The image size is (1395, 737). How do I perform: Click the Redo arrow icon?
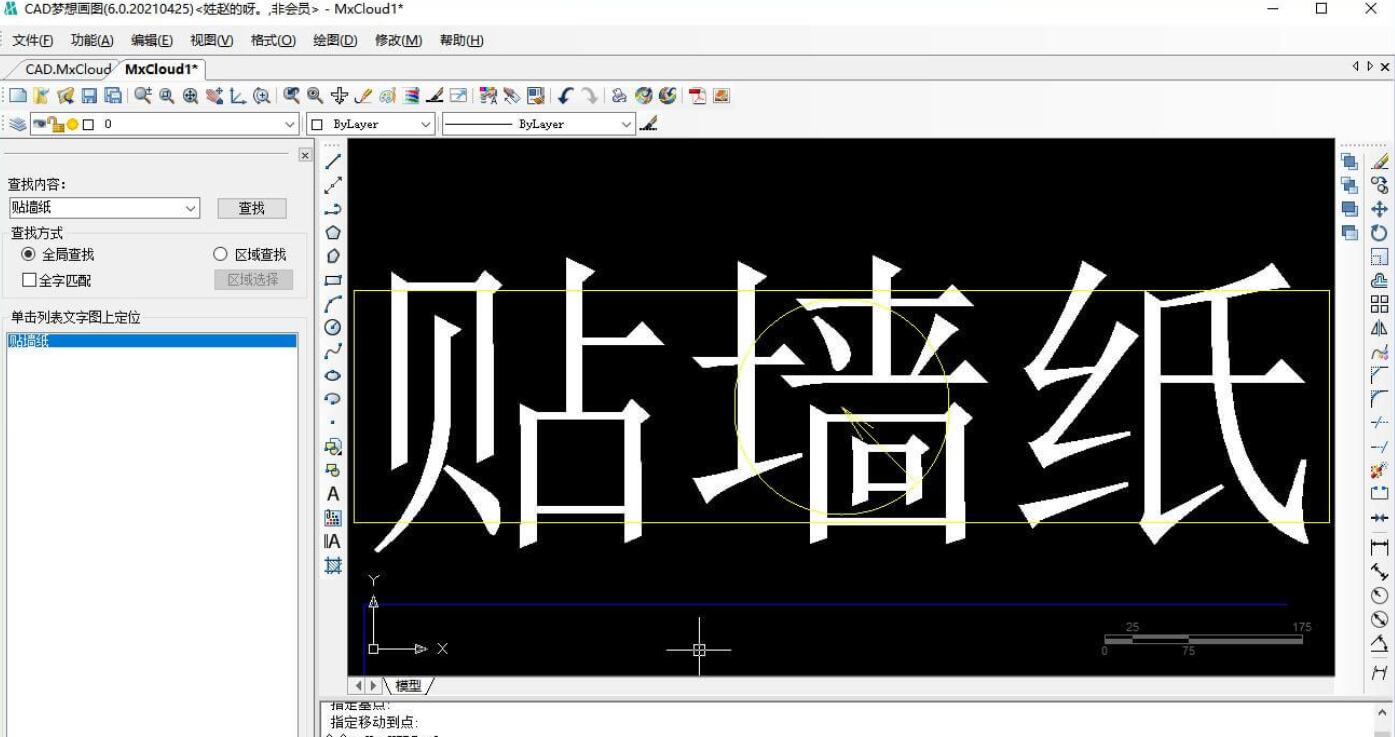coord(590,96)
